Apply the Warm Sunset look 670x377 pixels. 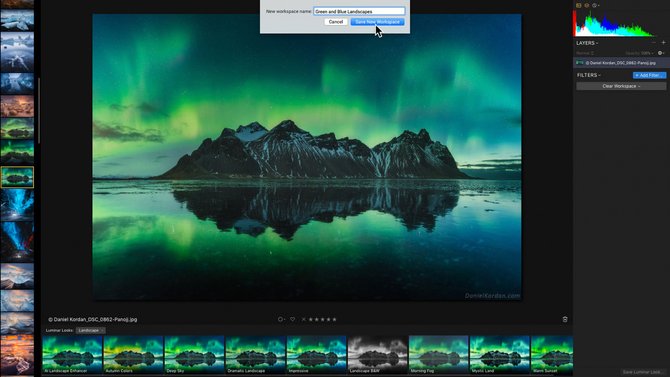pyautogui.click(x=552, y=355)
